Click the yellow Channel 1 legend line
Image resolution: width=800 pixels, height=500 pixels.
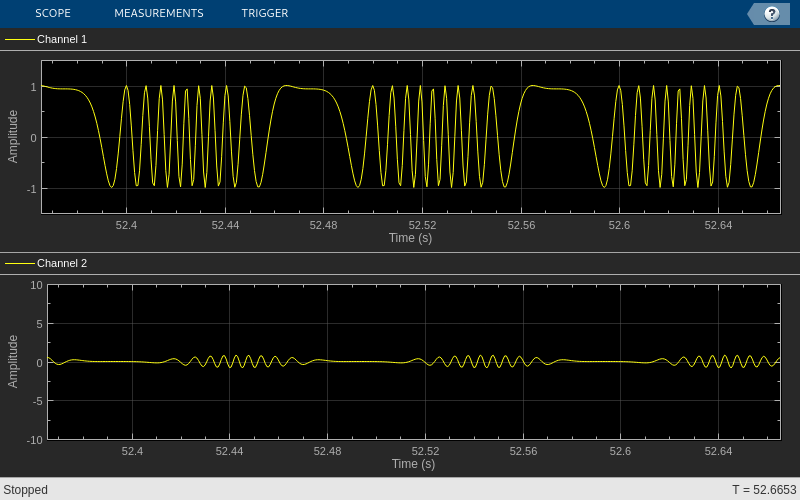tap(20, 39)
